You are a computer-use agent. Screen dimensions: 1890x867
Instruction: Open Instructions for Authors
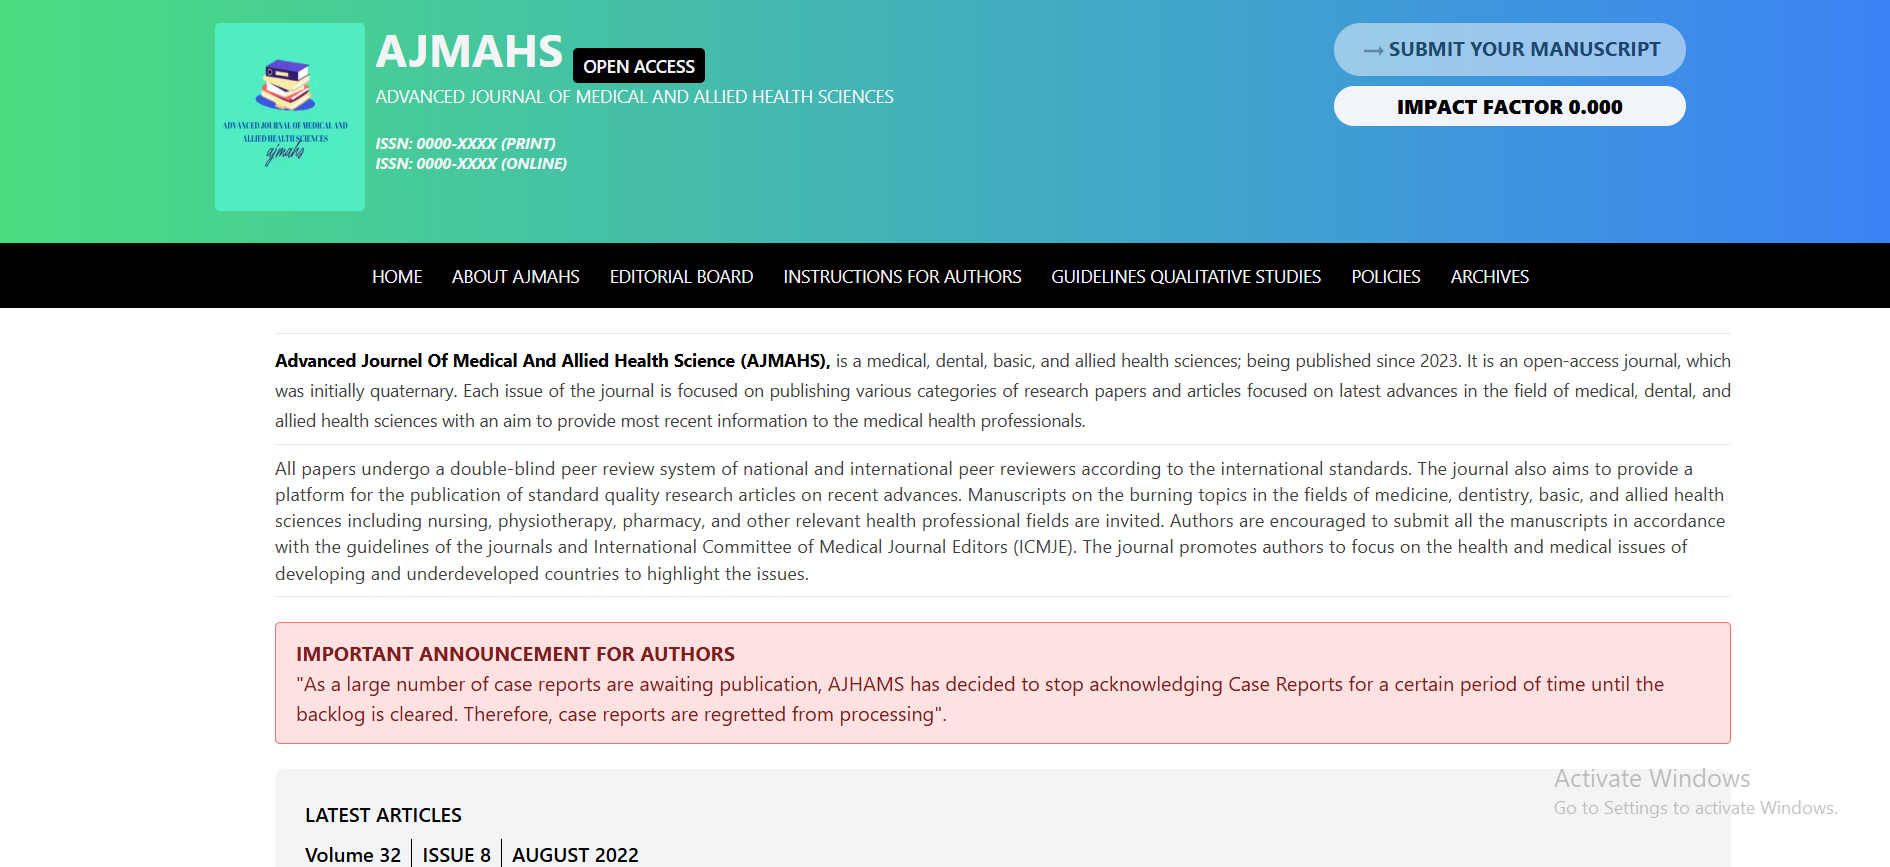902,277
